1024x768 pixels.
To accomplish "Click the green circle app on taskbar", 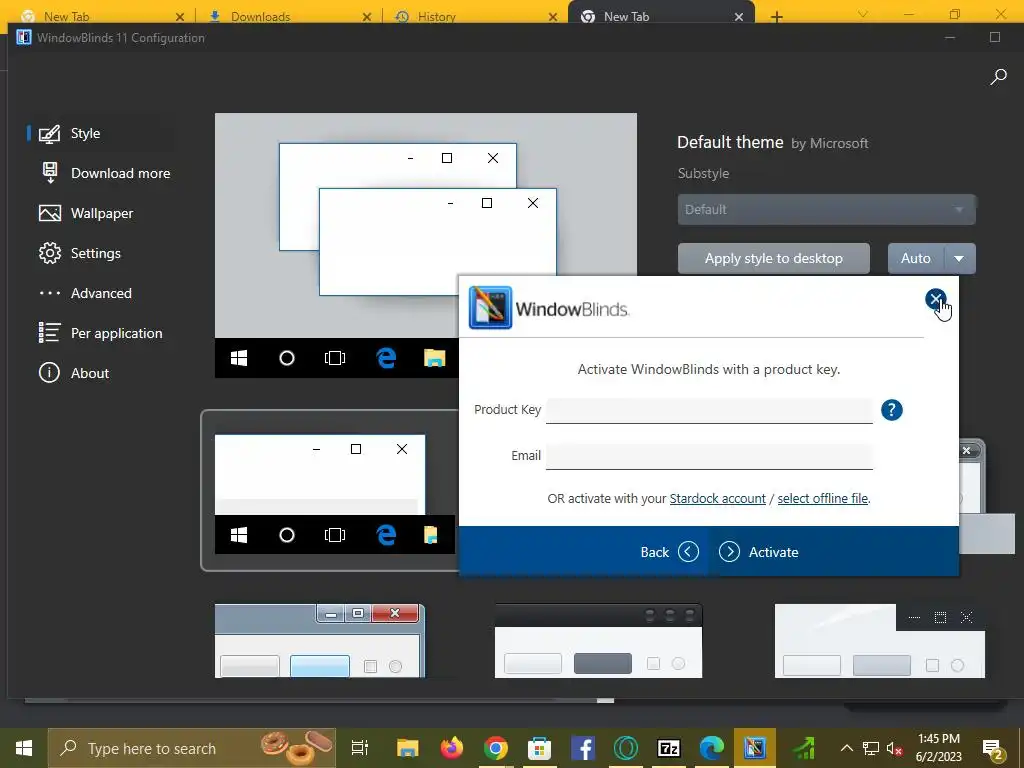I will point(626,748).
